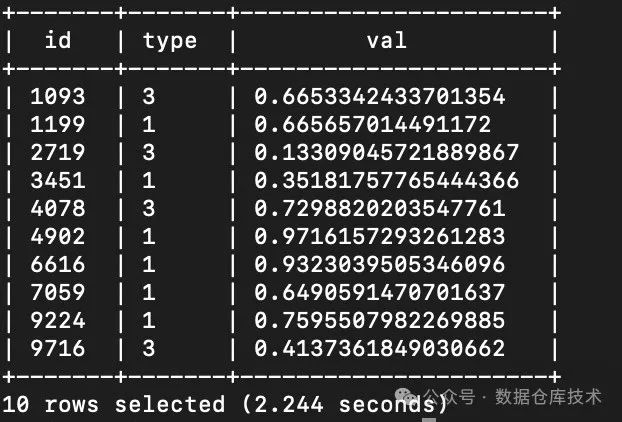Click val 0.665334243701354
This screenshot has height=422, width=622.
click(x=380, y=96)
